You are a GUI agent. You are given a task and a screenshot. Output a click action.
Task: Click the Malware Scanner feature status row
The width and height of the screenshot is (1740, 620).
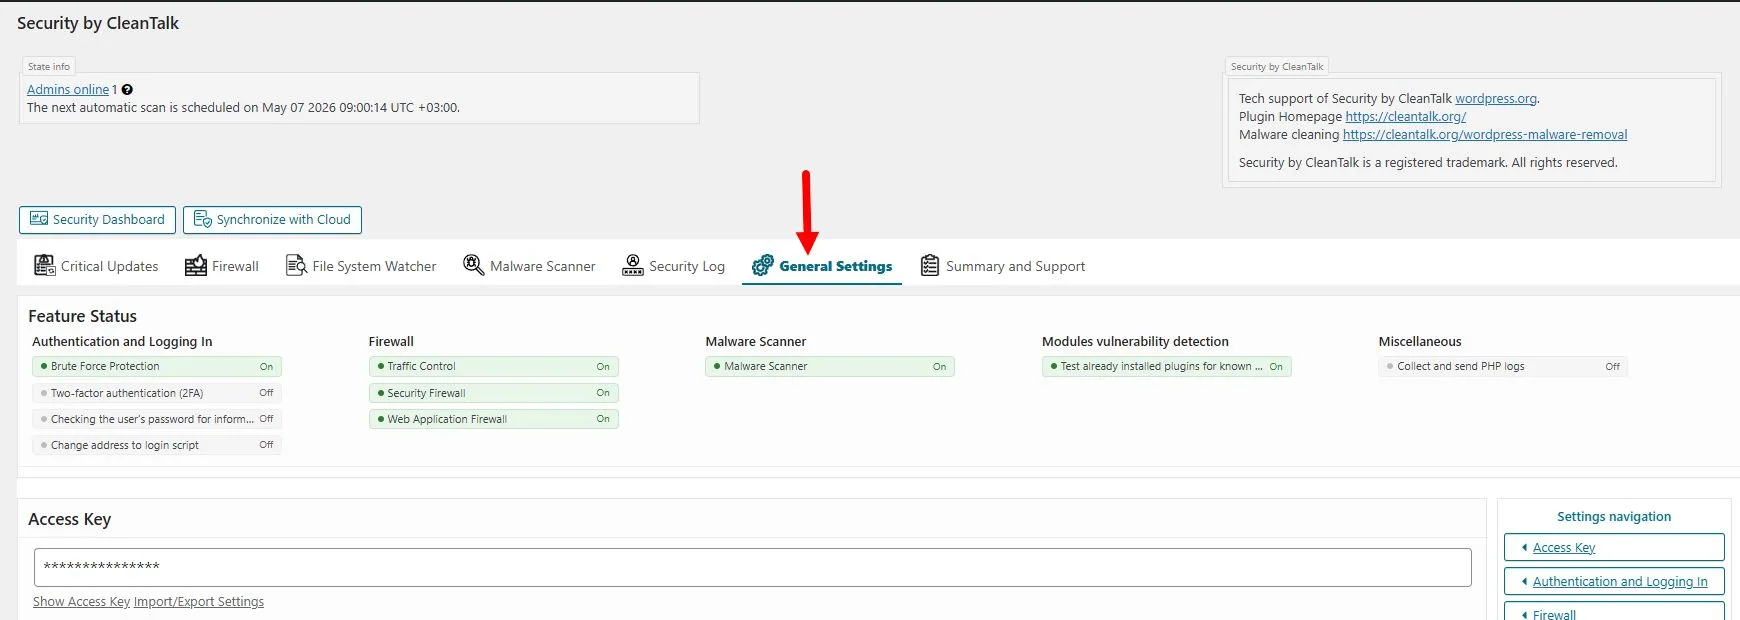click(x=830, y=366)
